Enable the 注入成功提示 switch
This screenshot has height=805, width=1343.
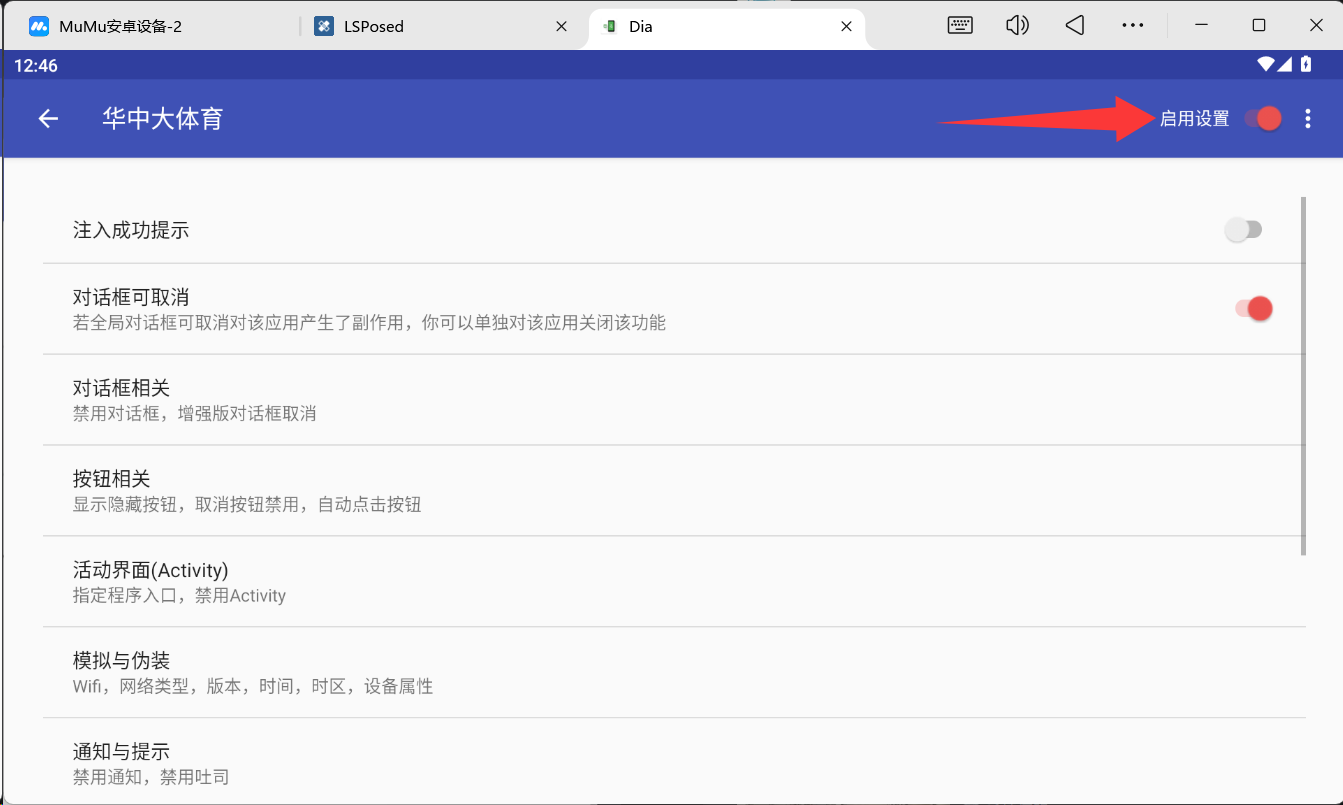pos(1243,230)
